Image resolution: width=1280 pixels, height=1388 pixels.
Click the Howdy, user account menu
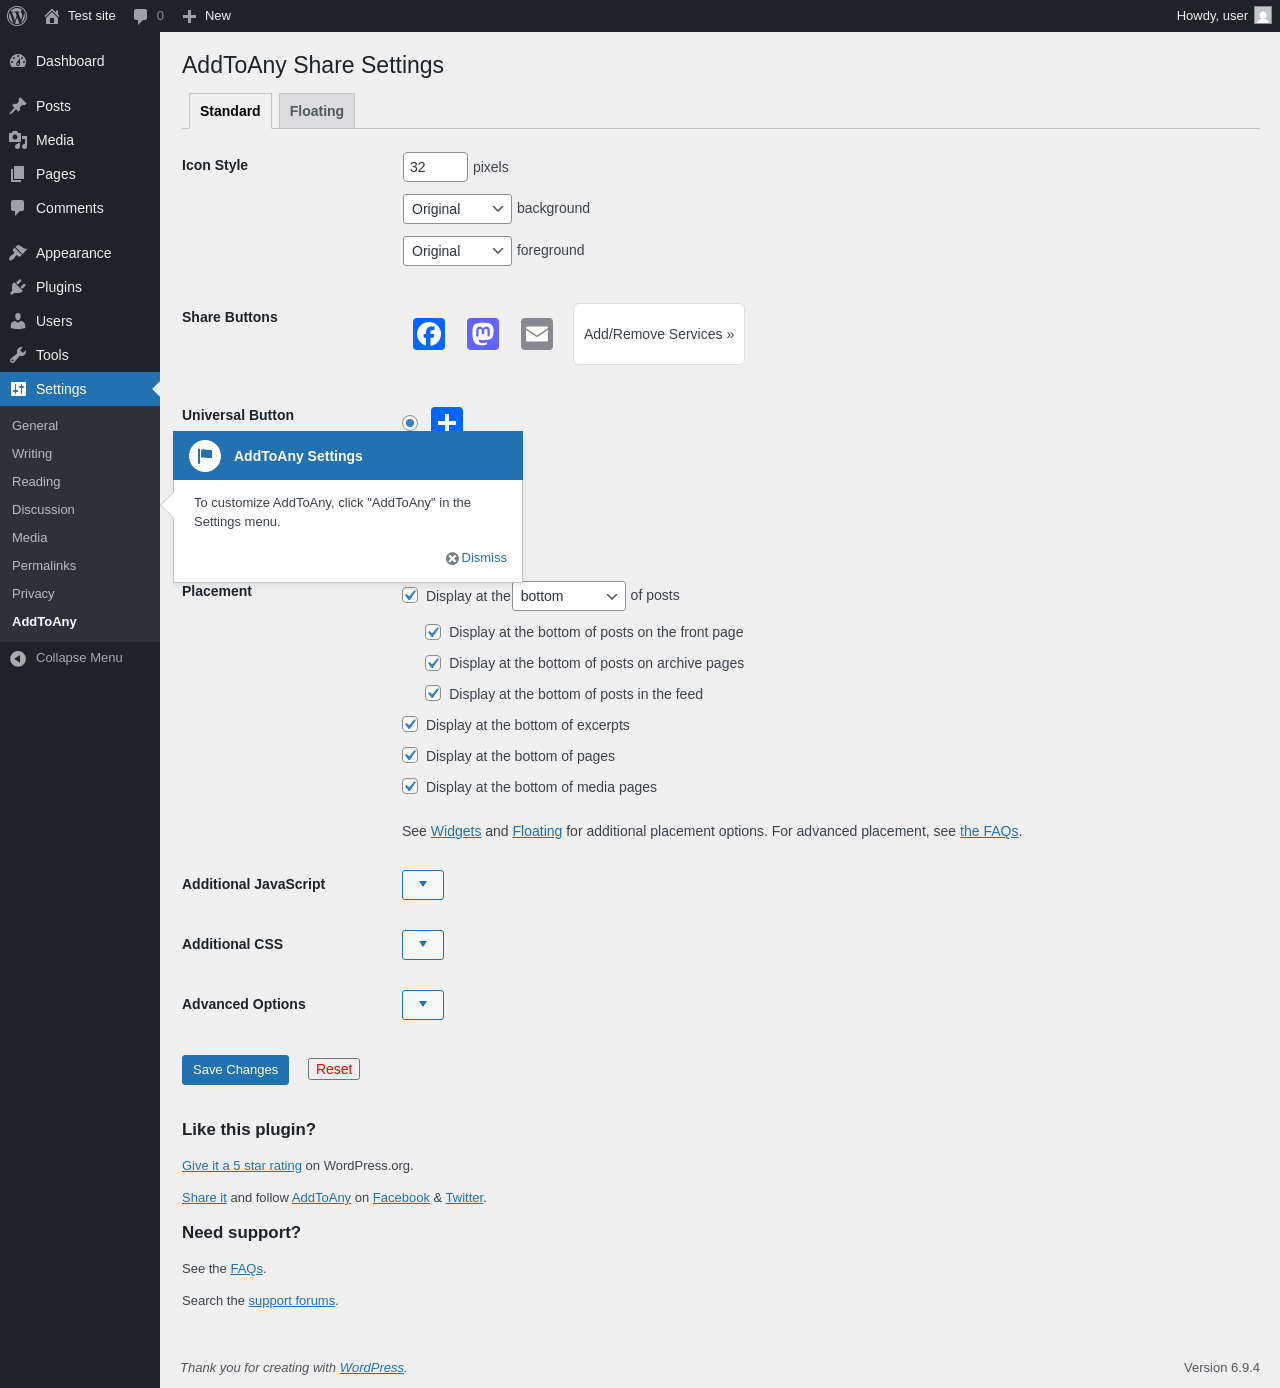(1223, 16)
